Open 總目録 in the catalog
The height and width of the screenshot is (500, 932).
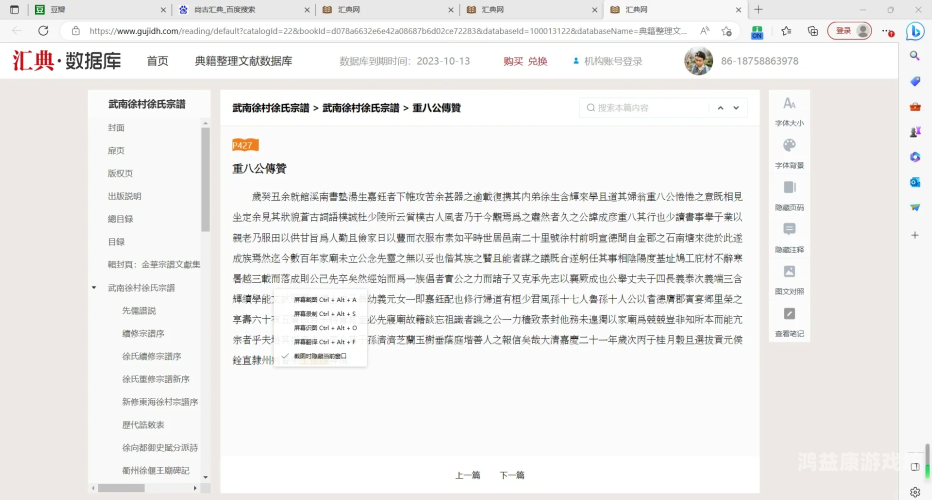120,219
